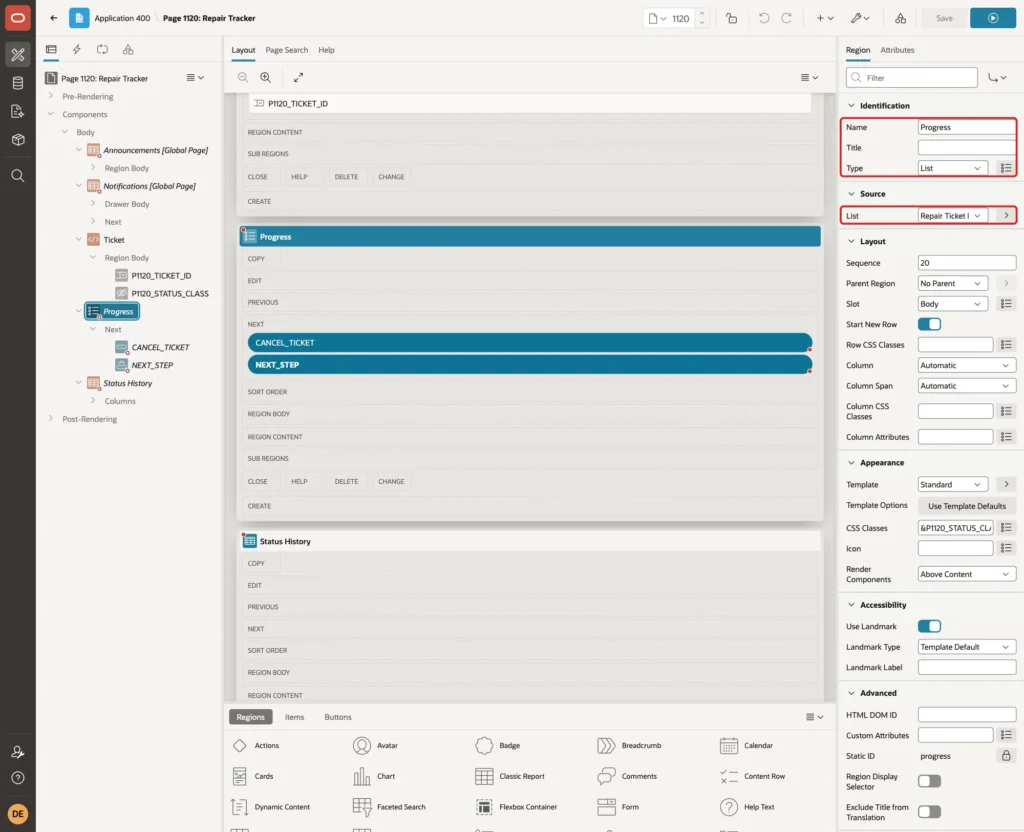Screen dimensions: 1024x832
Task: Collapse the Accessibility section
Action: click(x=851, y=605)
